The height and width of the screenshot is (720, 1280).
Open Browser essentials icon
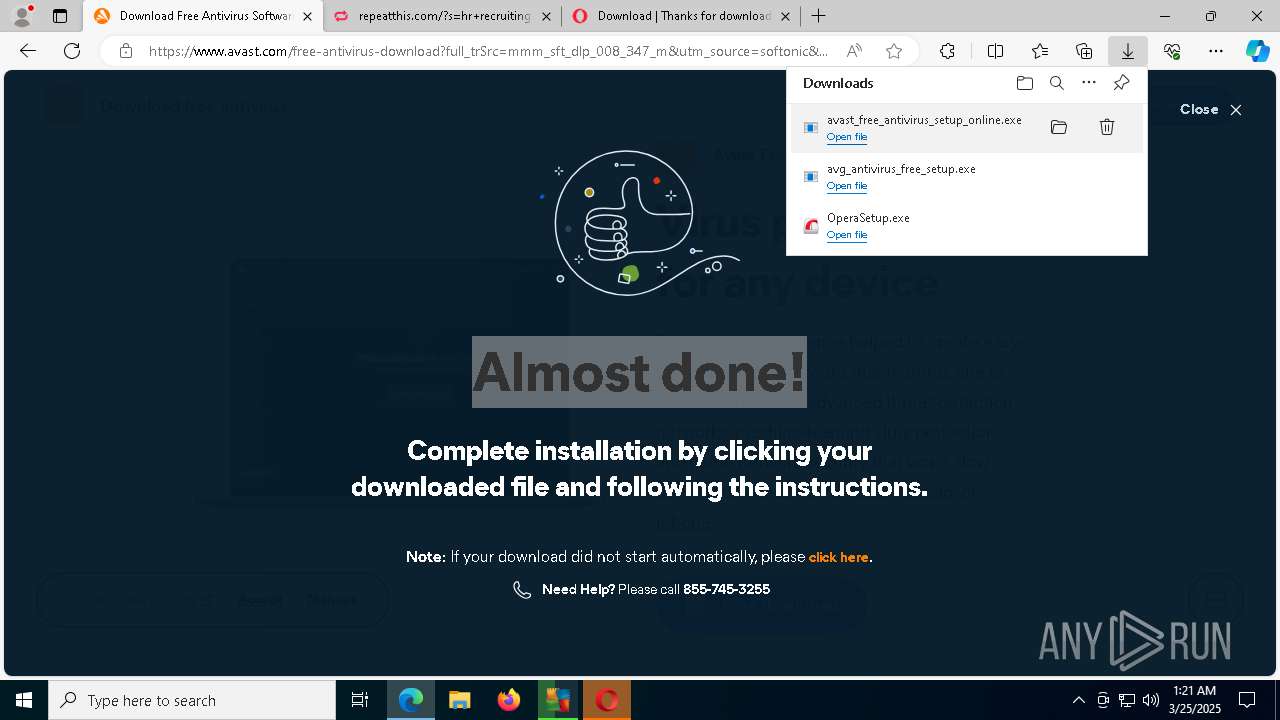pyautogui.click(x=1172, y=51)
